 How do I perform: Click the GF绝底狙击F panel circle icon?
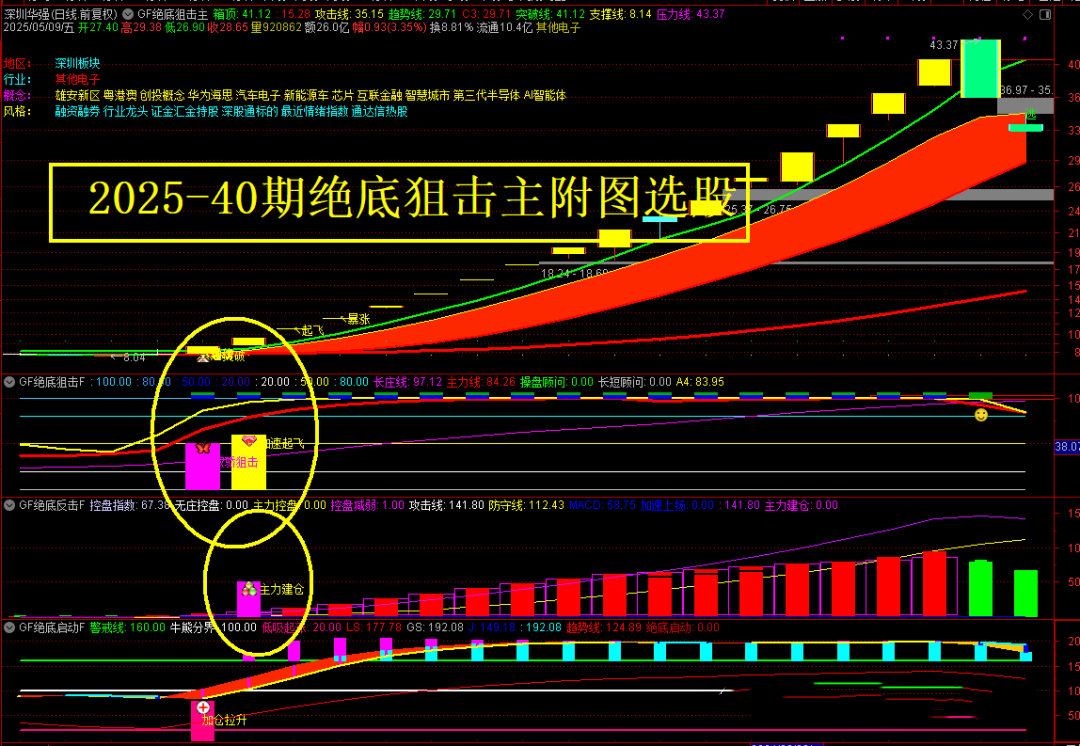[x=9, y=382]
